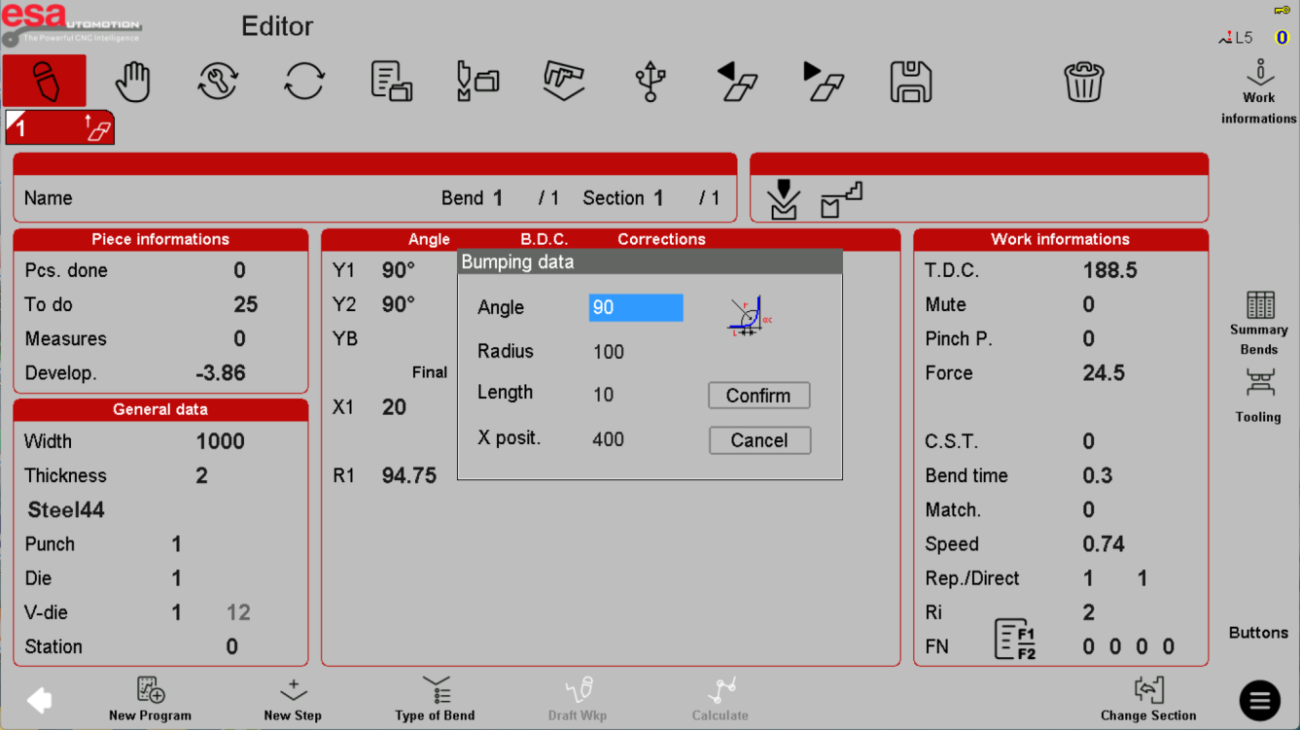This screenshot has width=1300, height=730.
Task: Click the hand manual mode icon
Action: pos(132,81)
